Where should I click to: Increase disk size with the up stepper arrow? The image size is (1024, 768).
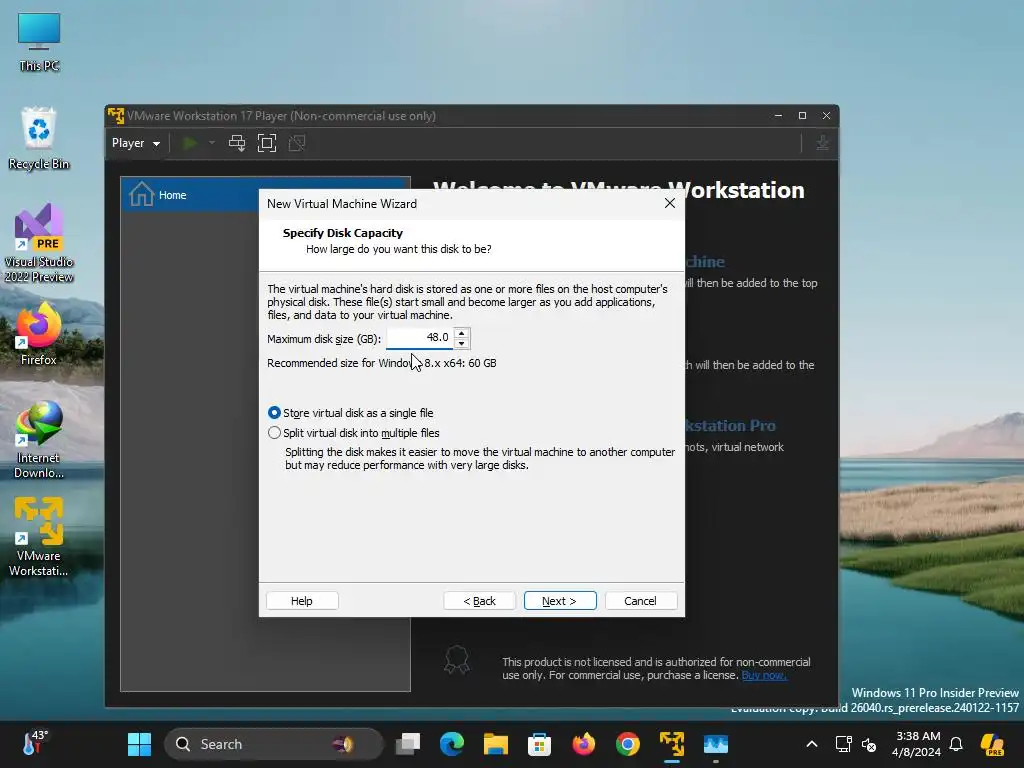462,333
